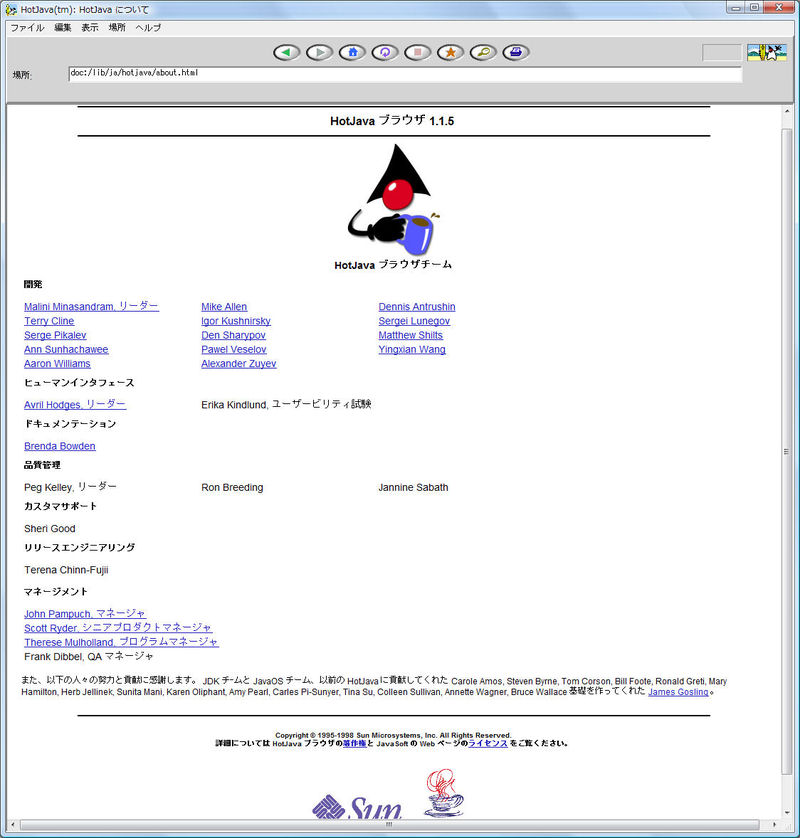This screenshot has width=800, height=838.
Task: Follow the Pawel Veselov link
Action: click(x=234, y=350)
